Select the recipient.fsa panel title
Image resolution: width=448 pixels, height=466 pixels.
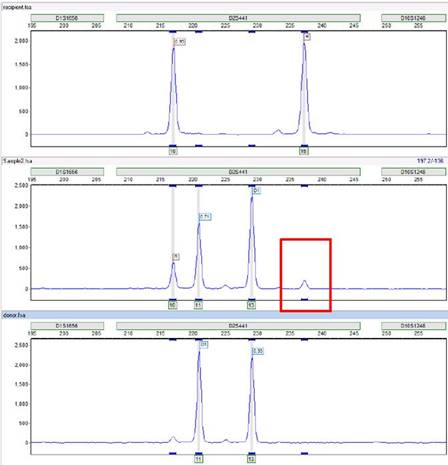(17, 7)
